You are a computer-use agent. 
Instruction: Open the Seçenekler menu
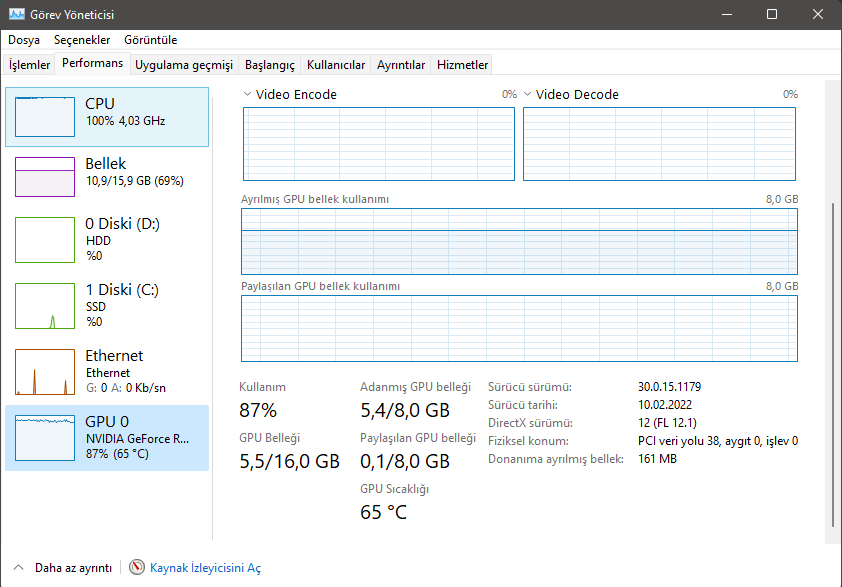82,40
